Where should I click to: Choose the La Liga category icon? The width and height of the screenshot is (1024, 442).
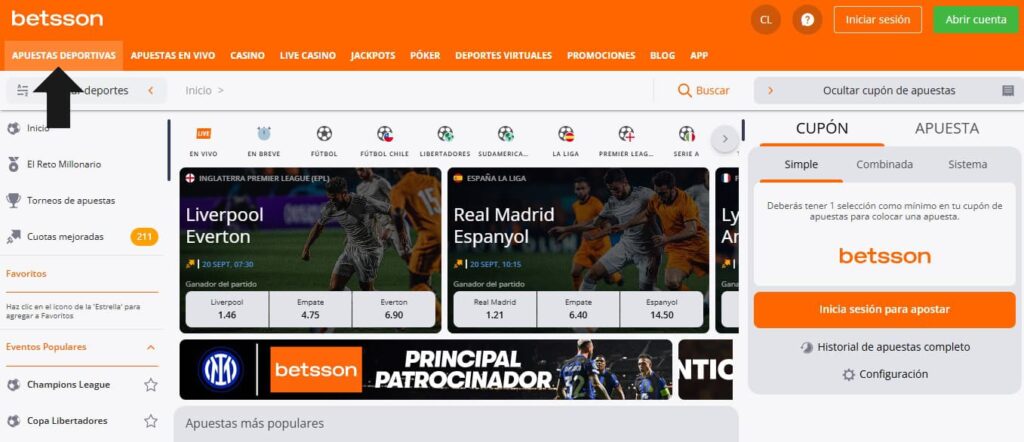point(566,140)
